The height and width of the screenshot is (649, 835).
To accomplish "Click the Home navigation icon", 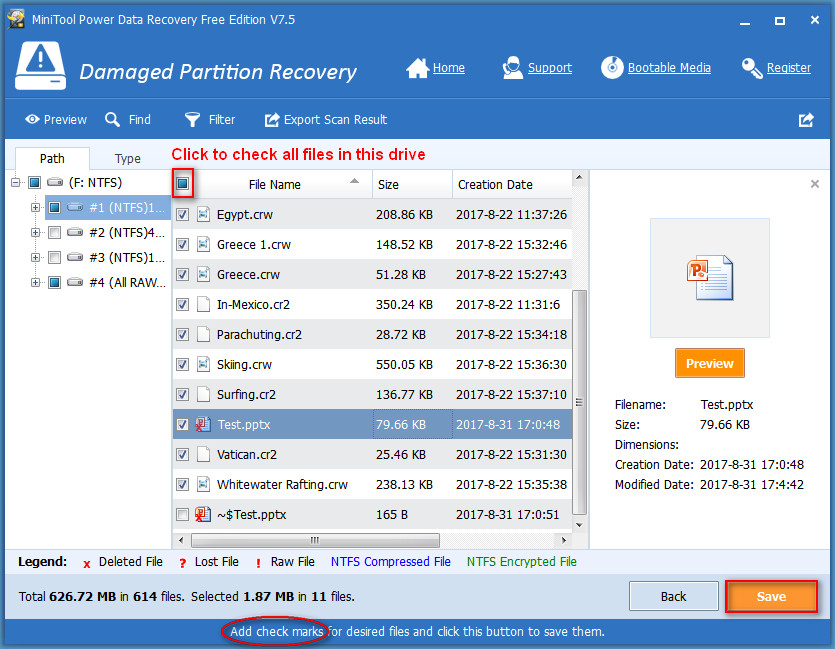I will click(417, 67).
